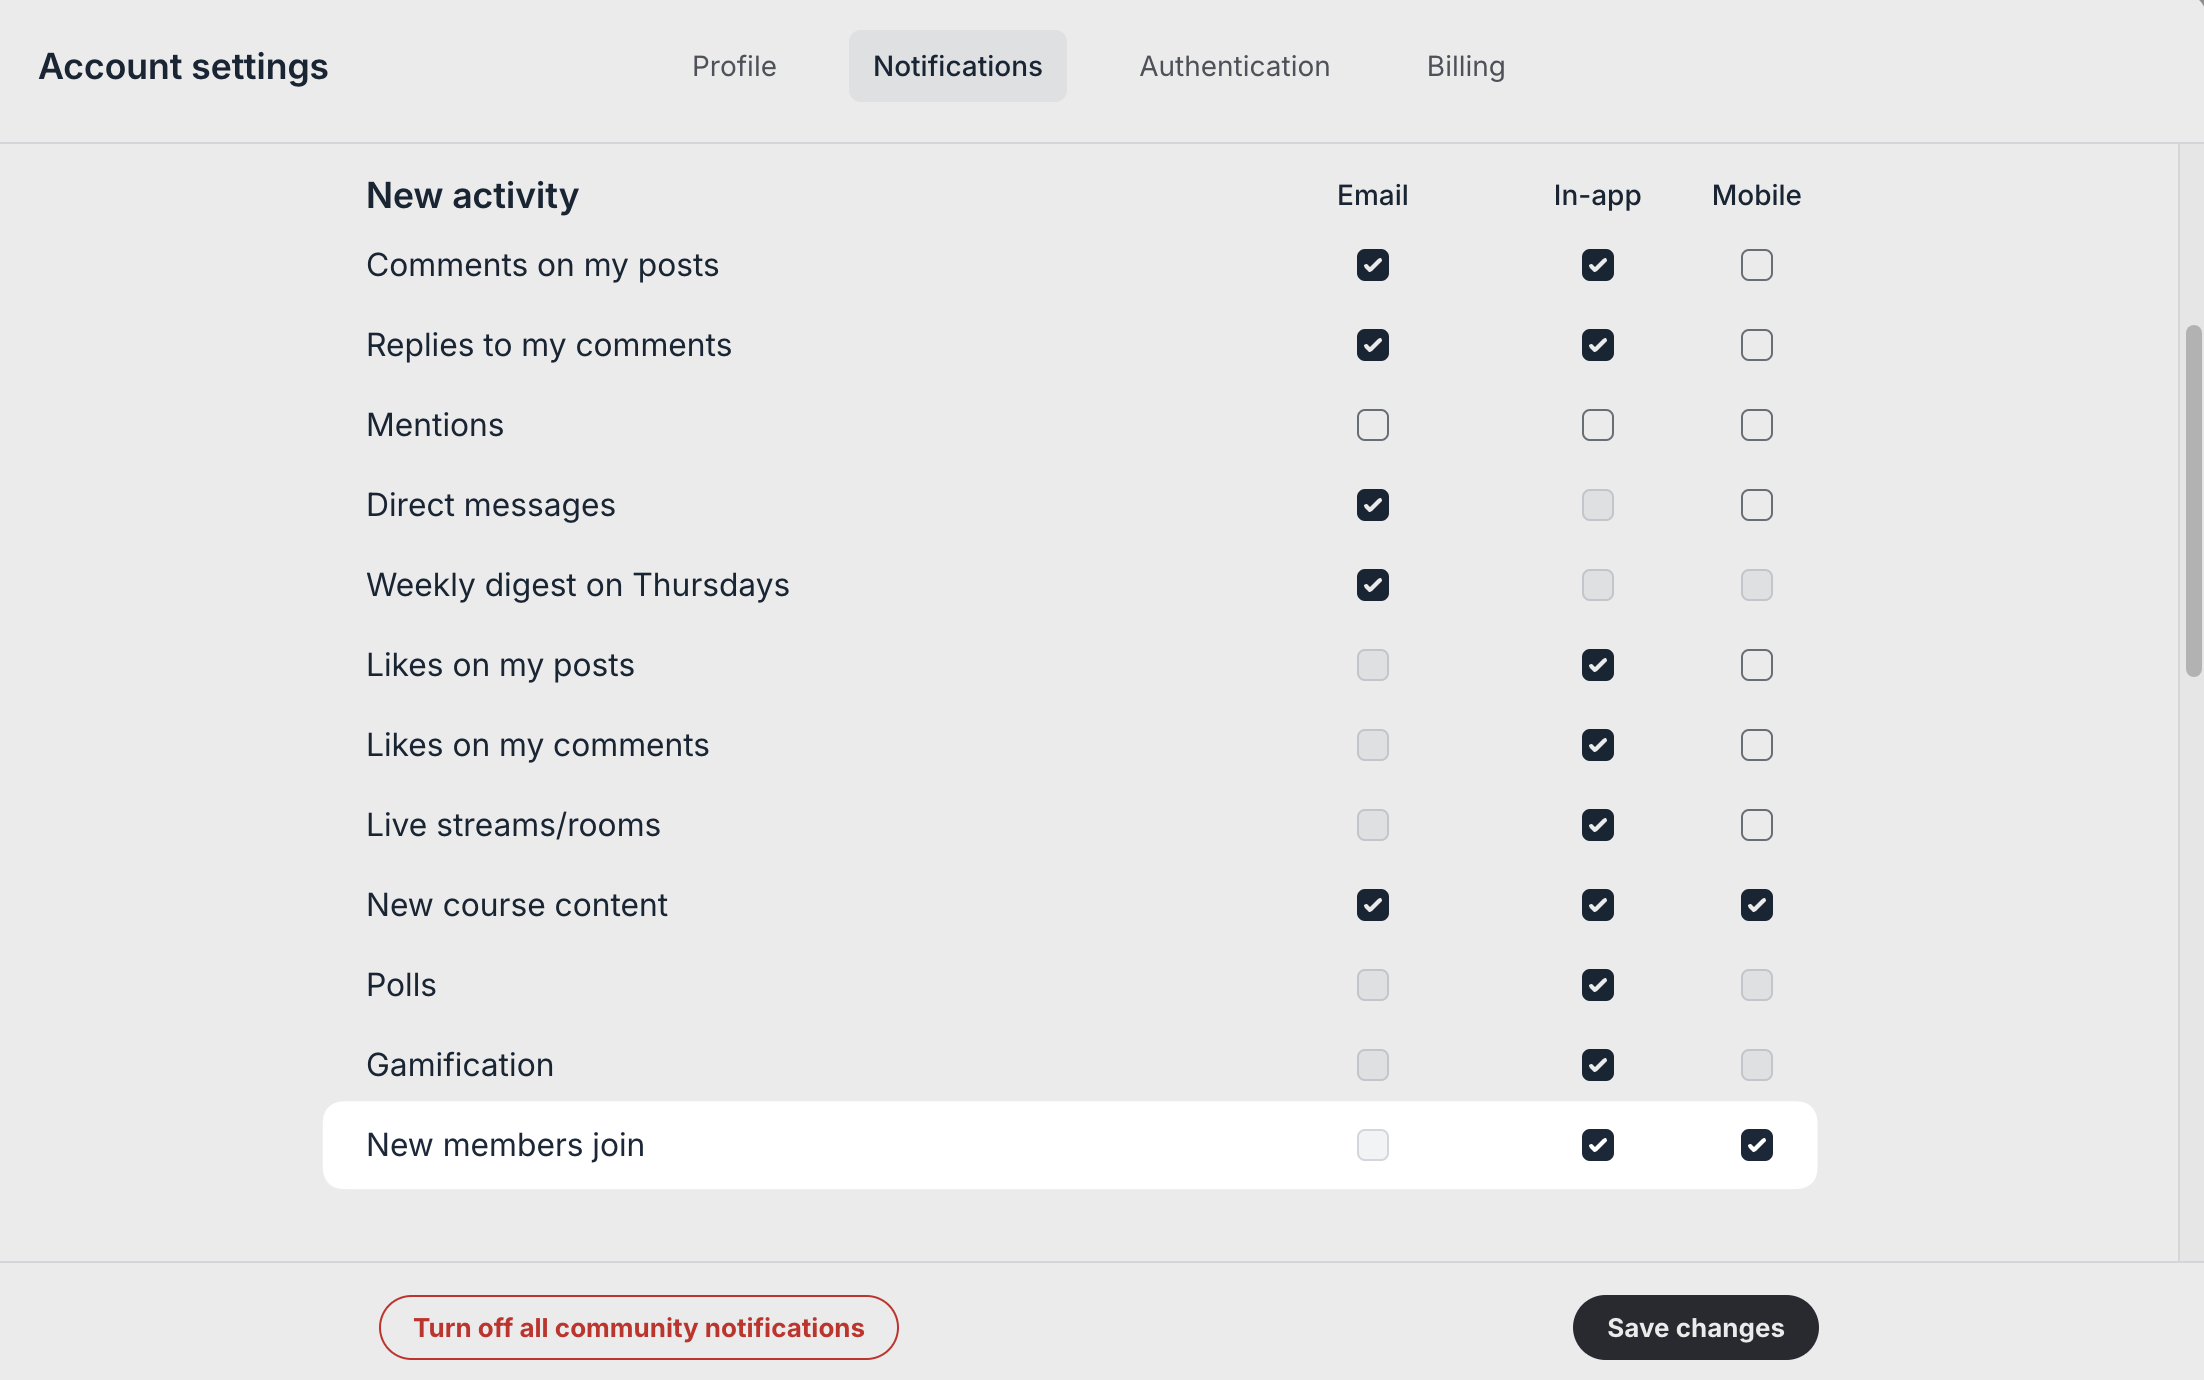Turn off In-app for Gamification
This screenshot has width=2204, height=1380.
(1597, 1064)
